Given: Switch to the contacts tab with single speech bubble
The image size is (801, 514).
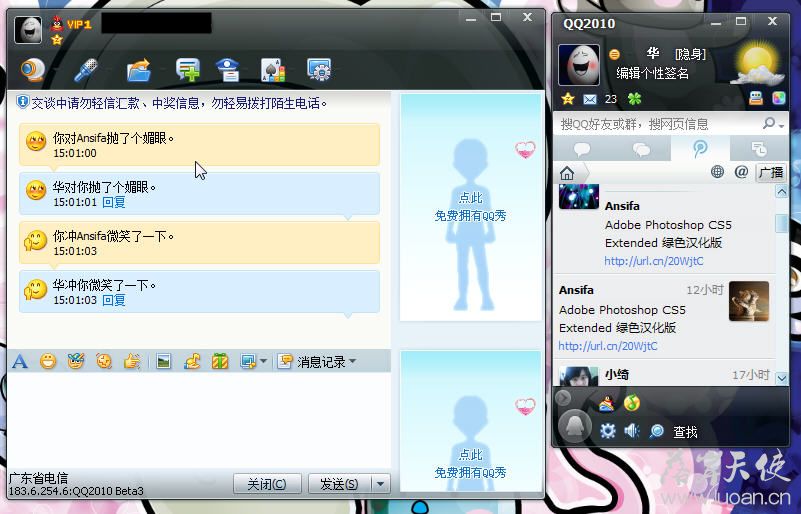Looking at the screenshot, I should pyautogui.click(x=582, y=149).
